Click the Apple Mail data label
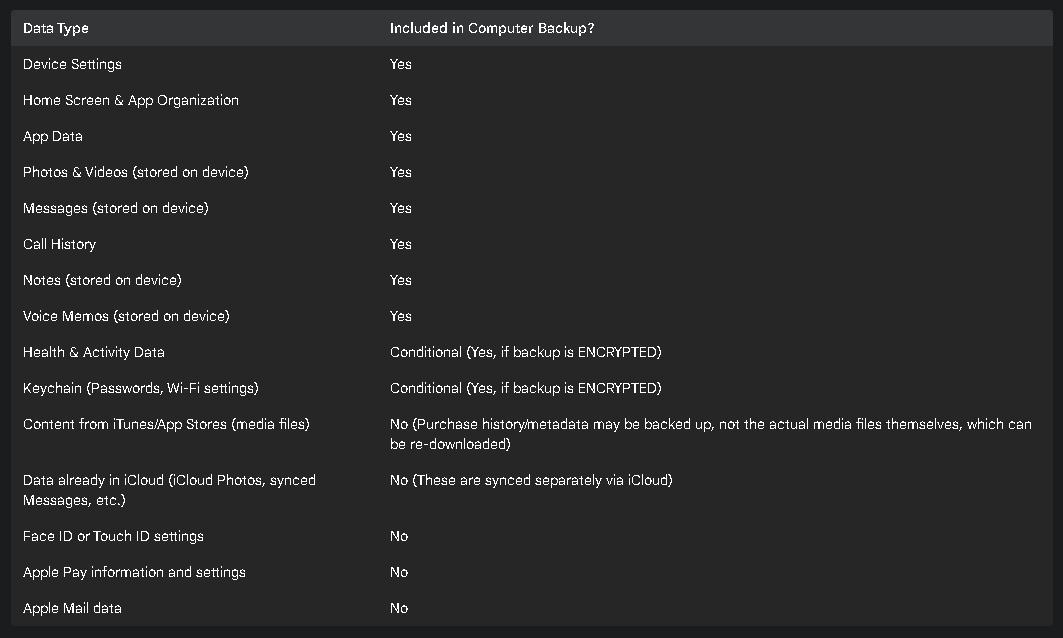The height and width of the screenshot is (638, 1063). pos(73,608)
